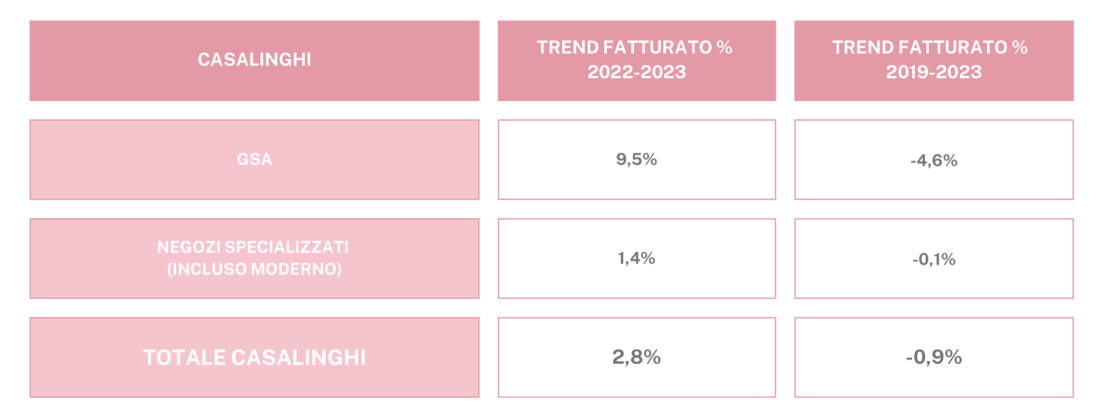Click the Totale Casalinghi row label
The image size is (1105, 420).
[254, 357]
